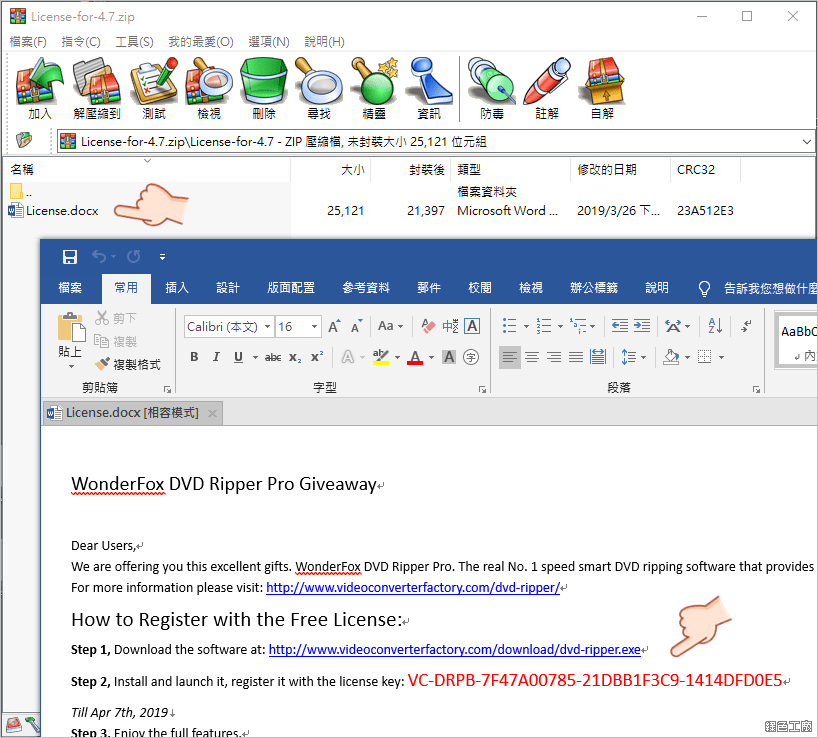Open the dvd-ripper.exe download link
Screen dimensions: 818x738
454,650
